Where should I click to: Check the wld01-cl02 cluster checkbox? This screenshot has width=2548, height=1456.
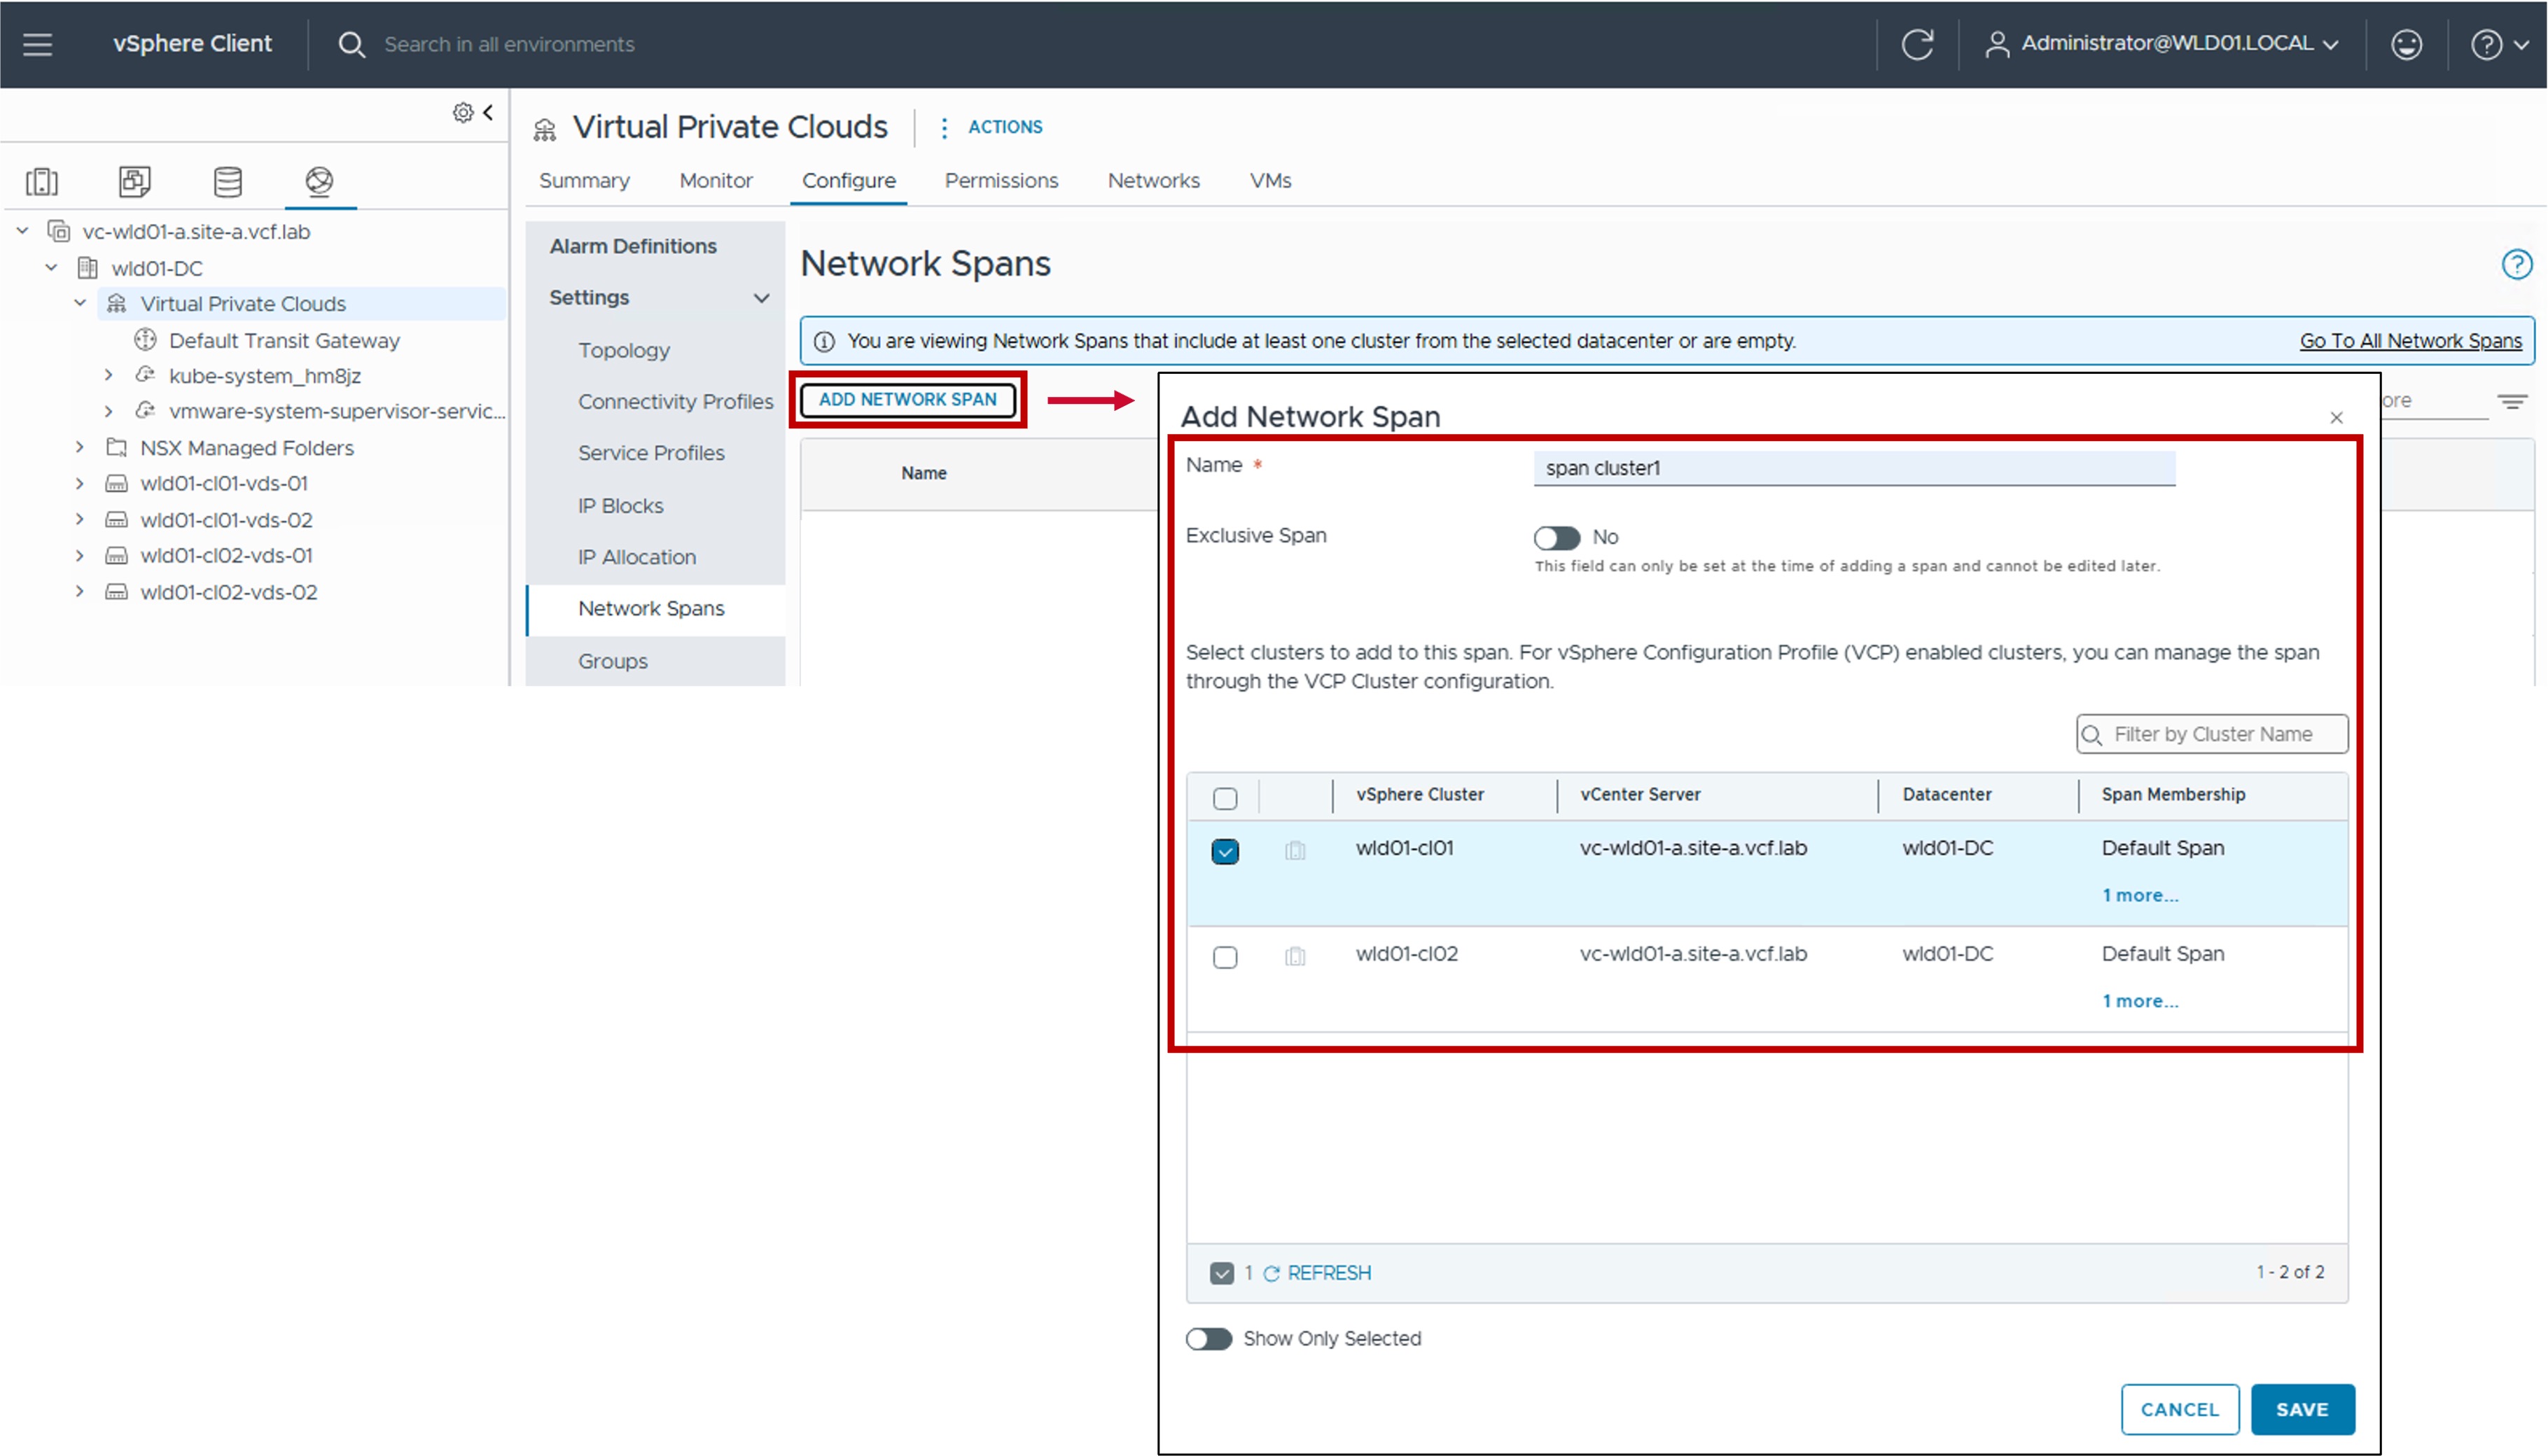(1224, 957)
